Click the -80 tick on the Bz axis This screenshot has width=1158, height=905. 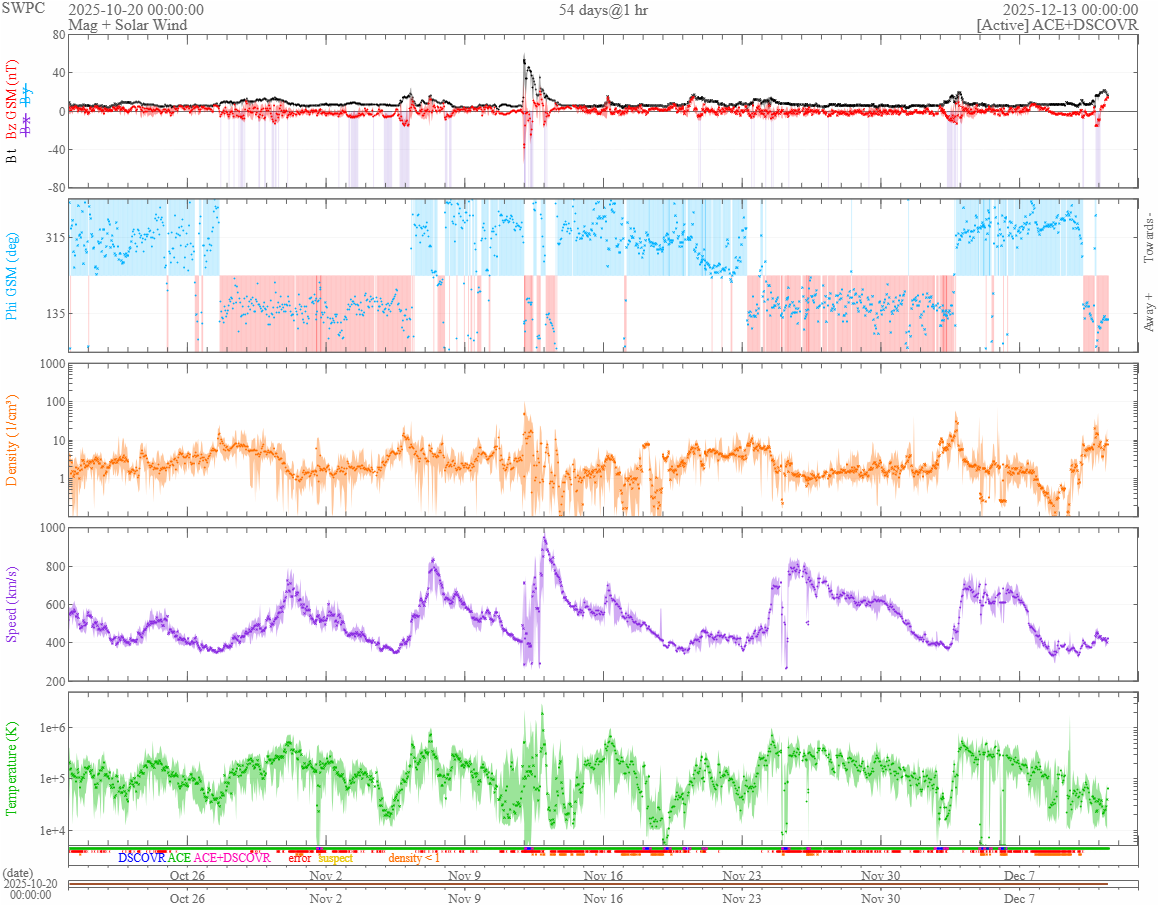pyautogui.click(x=57, y=187)
